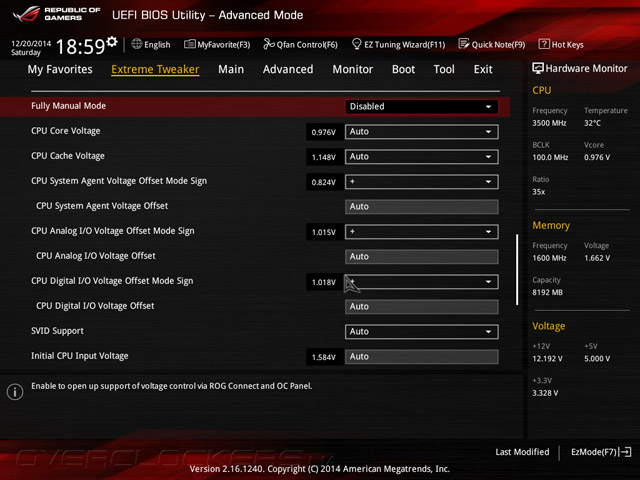Click the 1.584V Initial CPU Input reading
The width and height of the screenshot is (640, 480).
[x=324, y=357]
